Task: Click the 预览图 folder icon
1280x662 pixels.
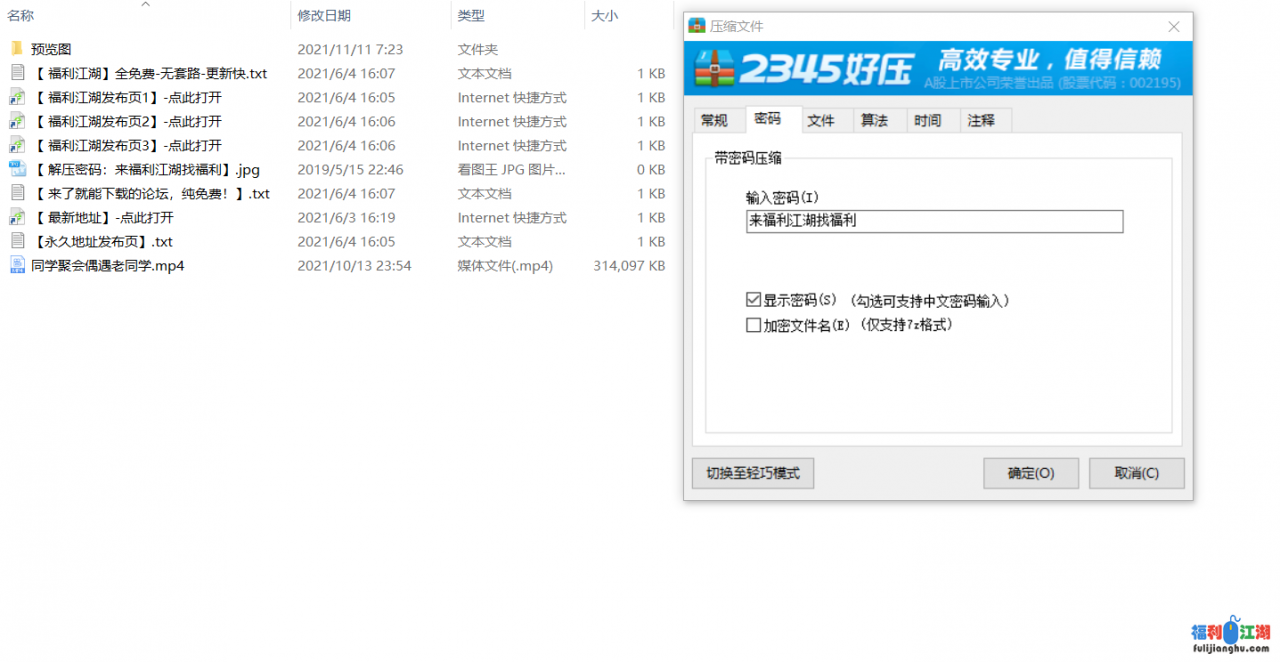Action: pyautogui.click(x=17, y=49)
